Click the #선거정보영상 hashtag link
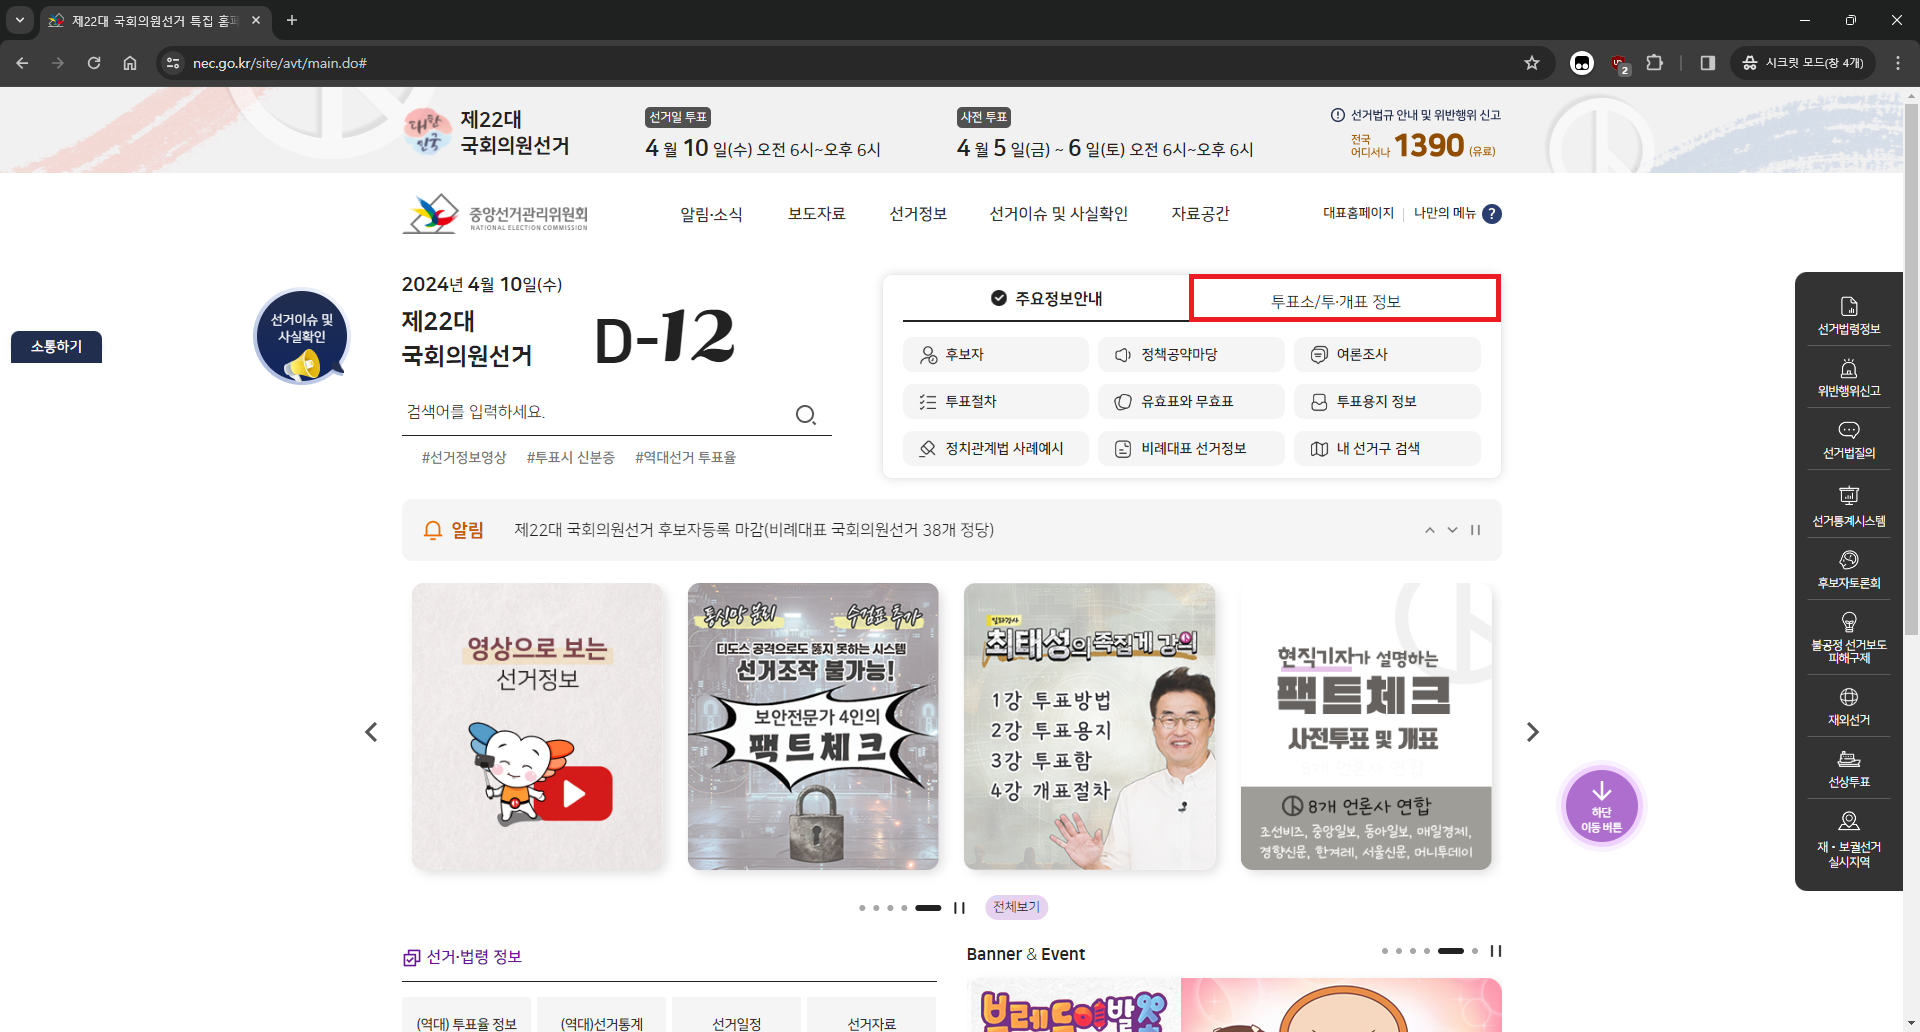Viewport: 1920px width, 1032px height. pos(464,458)
